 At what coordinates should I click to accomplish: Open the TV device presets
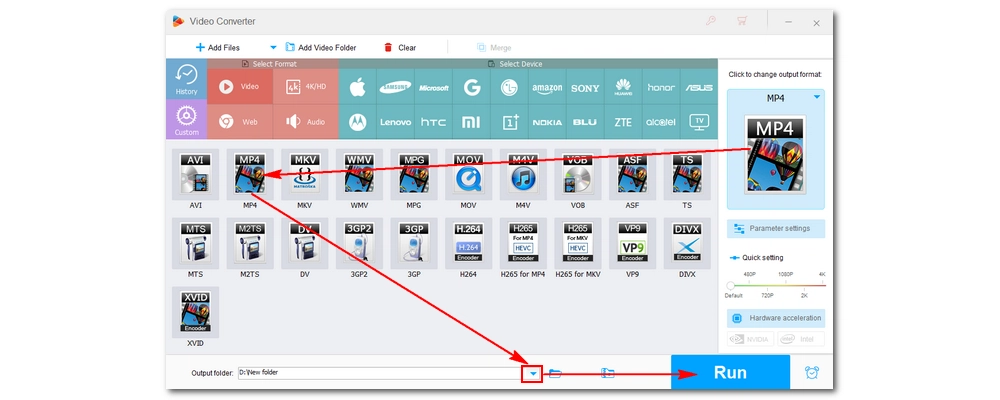point(699,122)
